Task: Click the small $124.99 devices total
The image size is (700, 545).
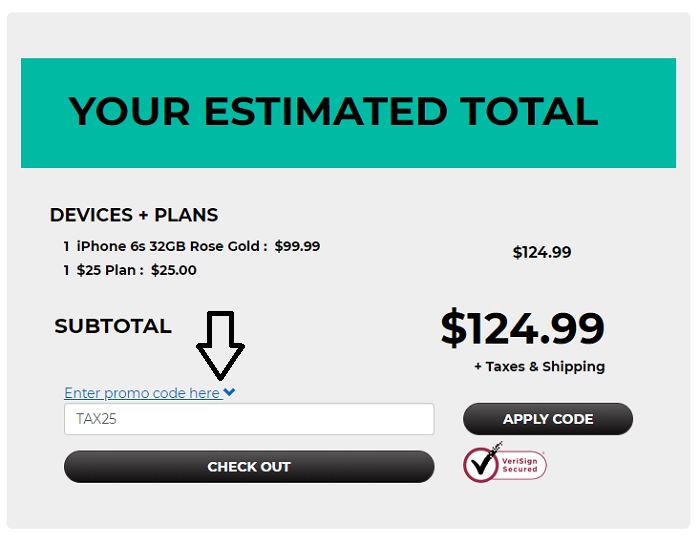Action: 542,253
